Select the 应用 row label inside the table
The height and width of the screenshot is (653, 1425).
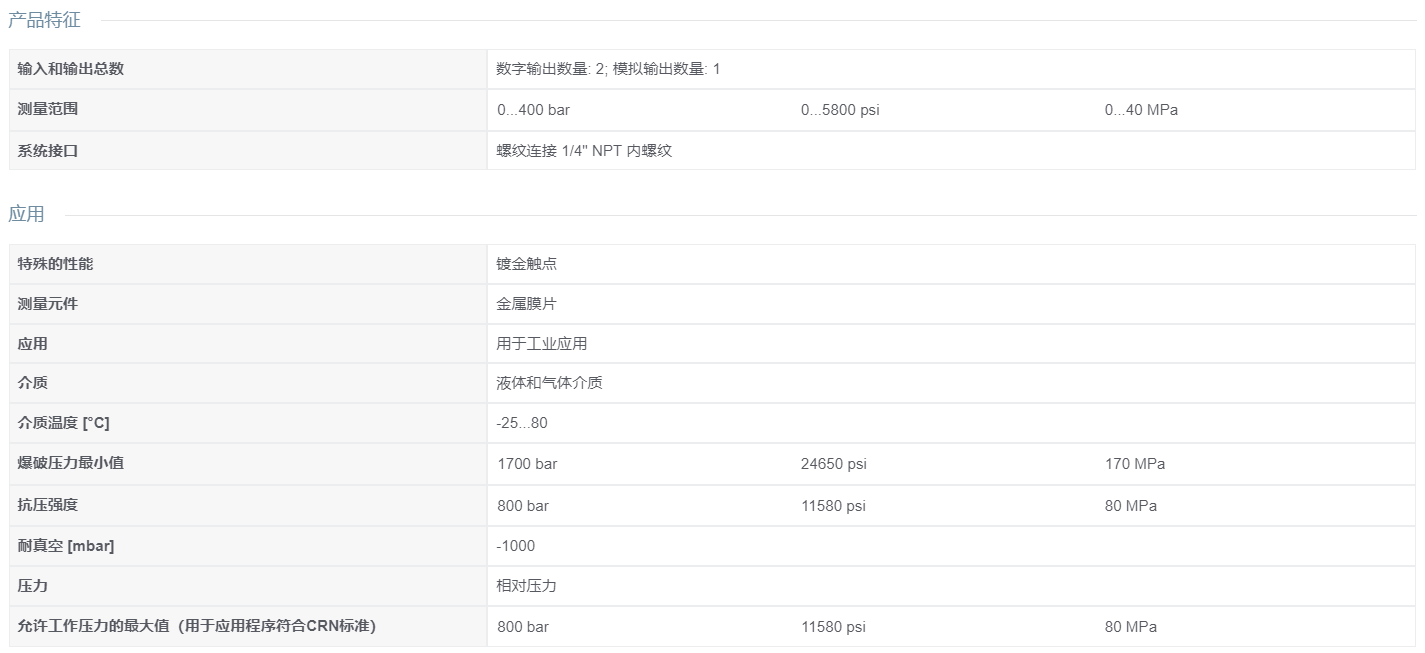tap(32, 344)
